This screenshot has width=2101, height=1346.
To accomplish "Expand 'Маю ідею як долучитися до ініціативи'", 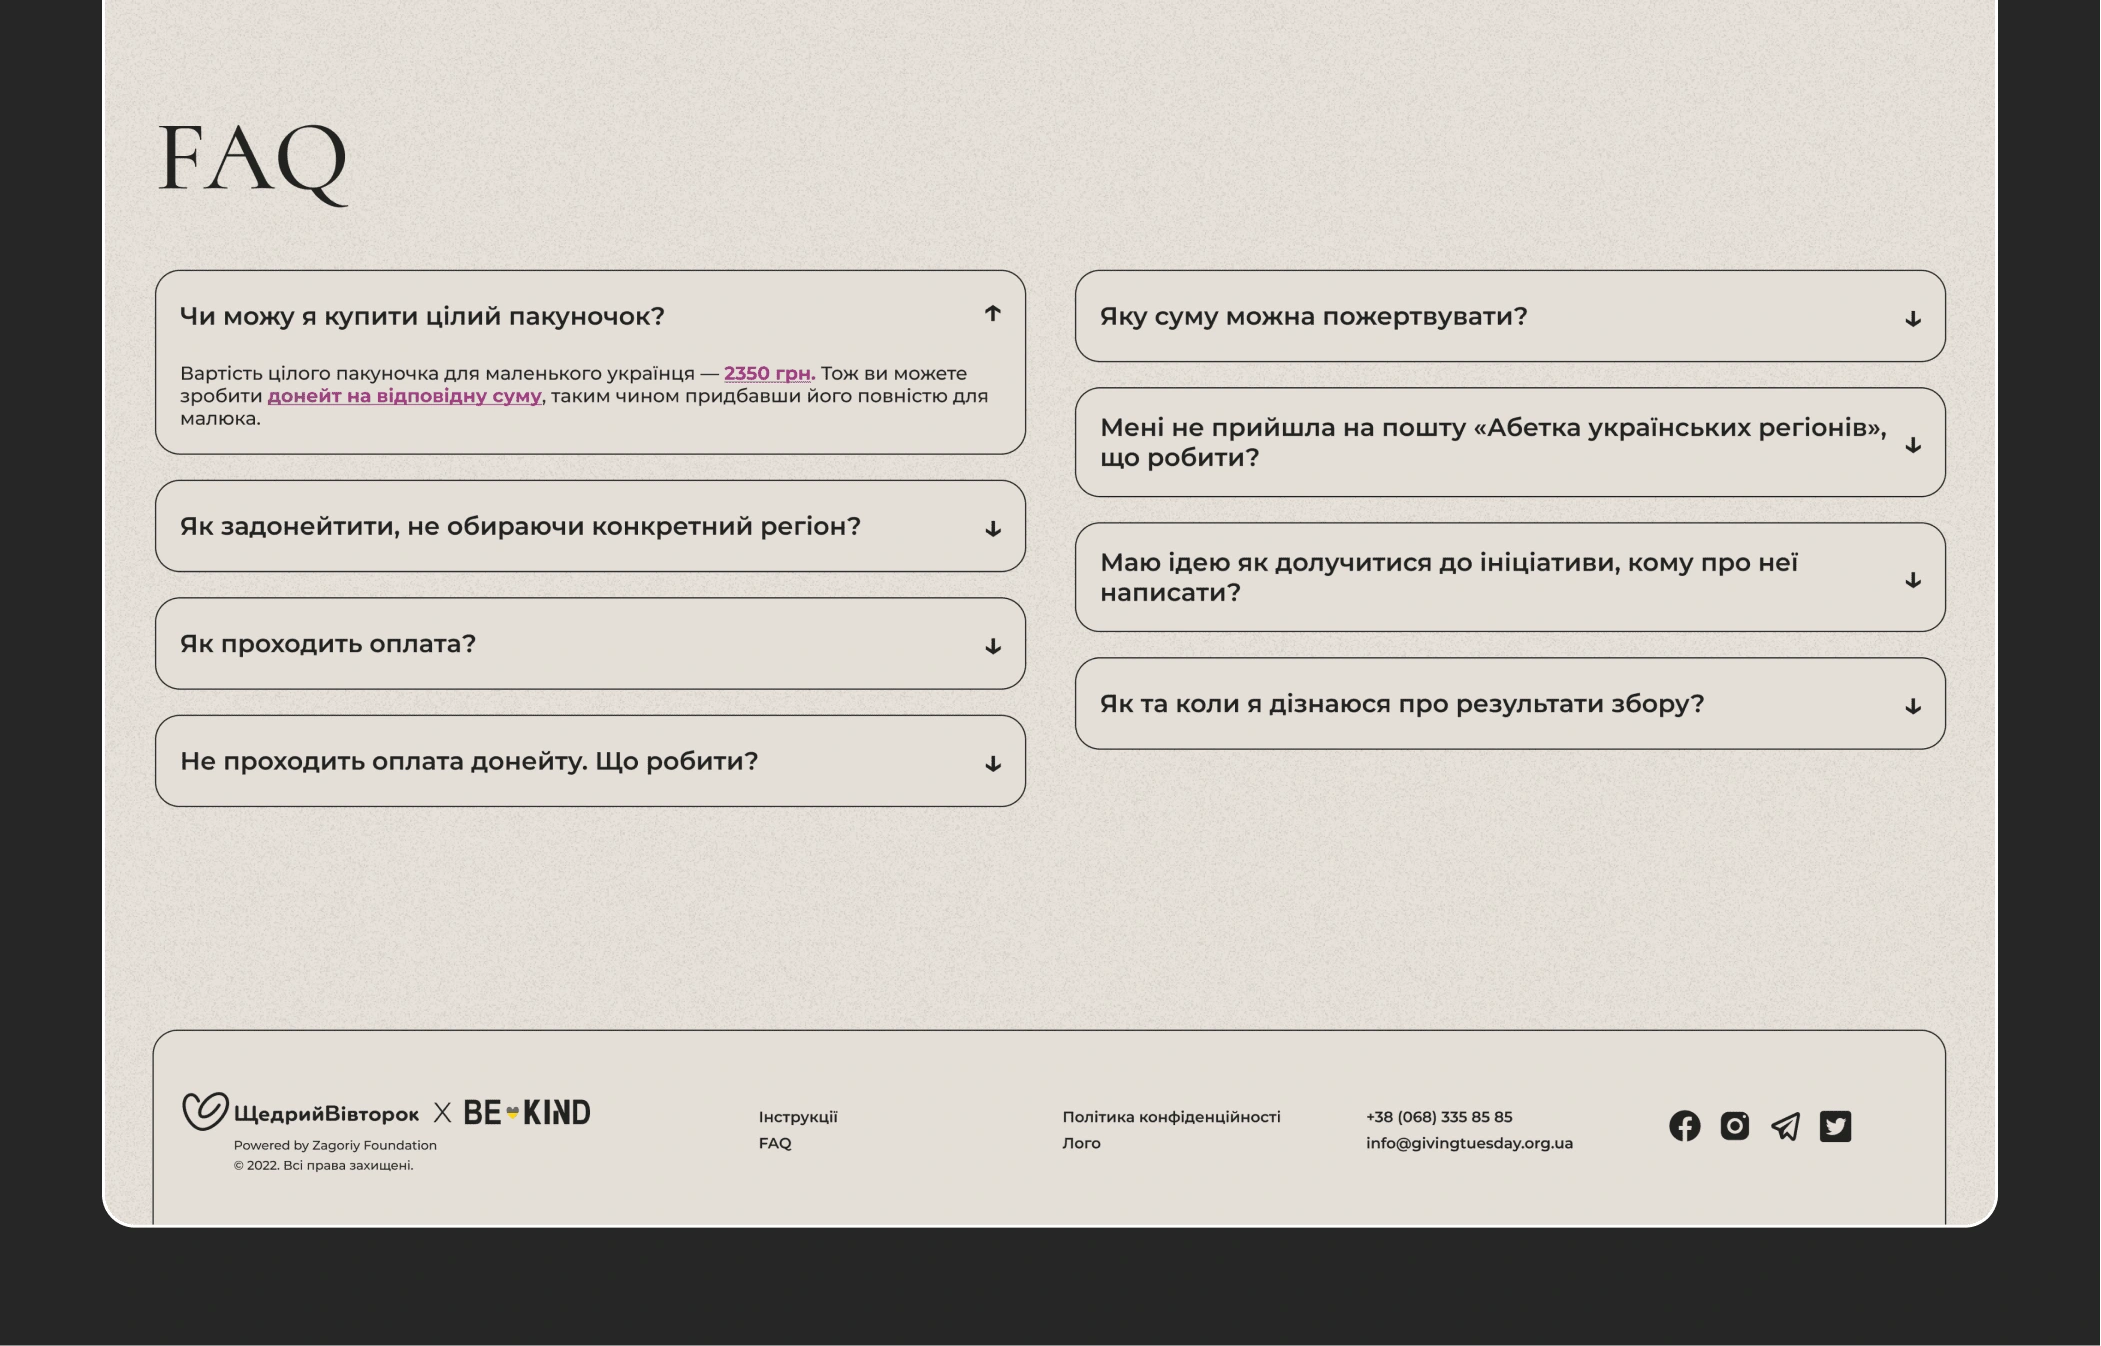I will 1510,577.
